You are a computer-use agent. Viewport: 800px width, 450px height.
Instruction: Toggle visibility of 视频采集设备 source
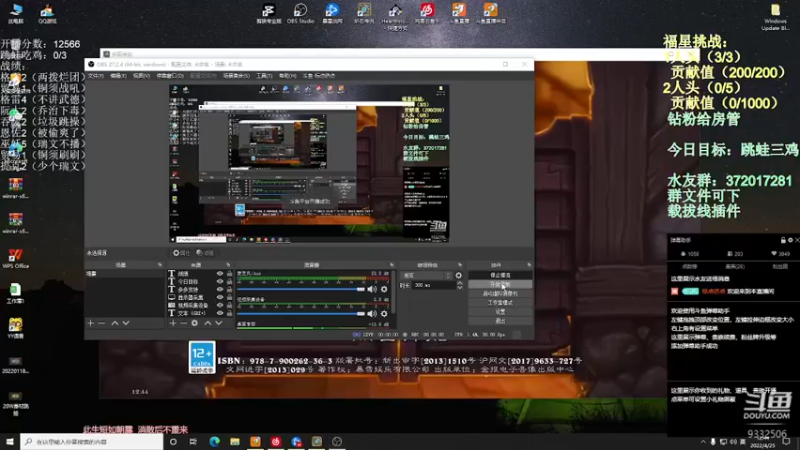pyautogui.click(x=220, y=305)
